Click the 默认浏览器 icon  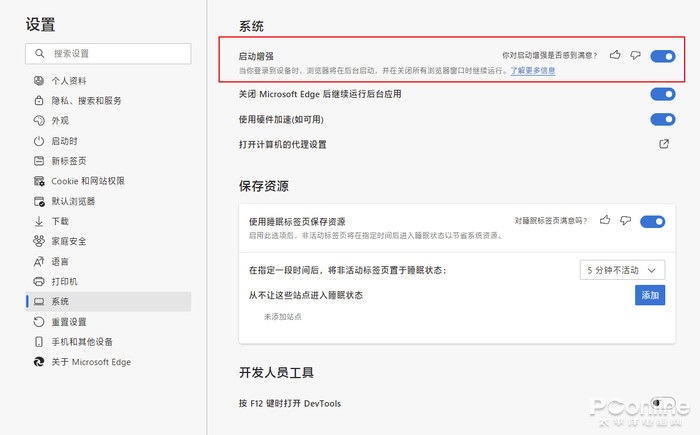pyautogui.click(x=39, y=201)
